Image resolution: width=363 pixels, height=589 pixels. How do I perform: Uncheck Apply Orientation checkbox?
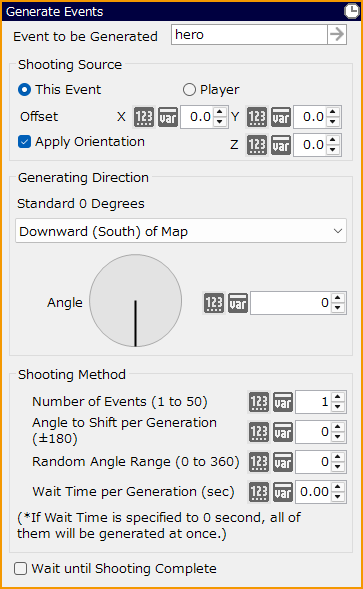24,142
